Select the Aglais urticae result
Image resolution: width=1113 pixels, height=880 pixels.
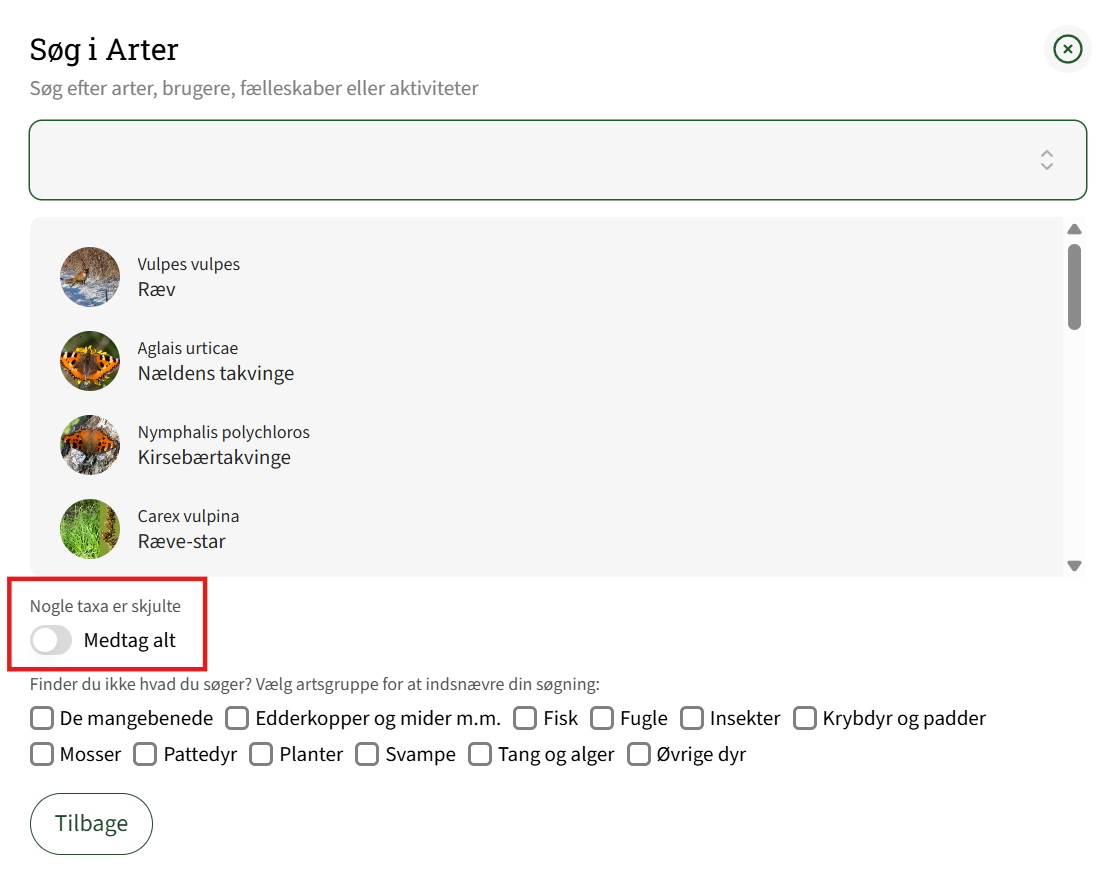pyautogui.click(x=547, y=361)
